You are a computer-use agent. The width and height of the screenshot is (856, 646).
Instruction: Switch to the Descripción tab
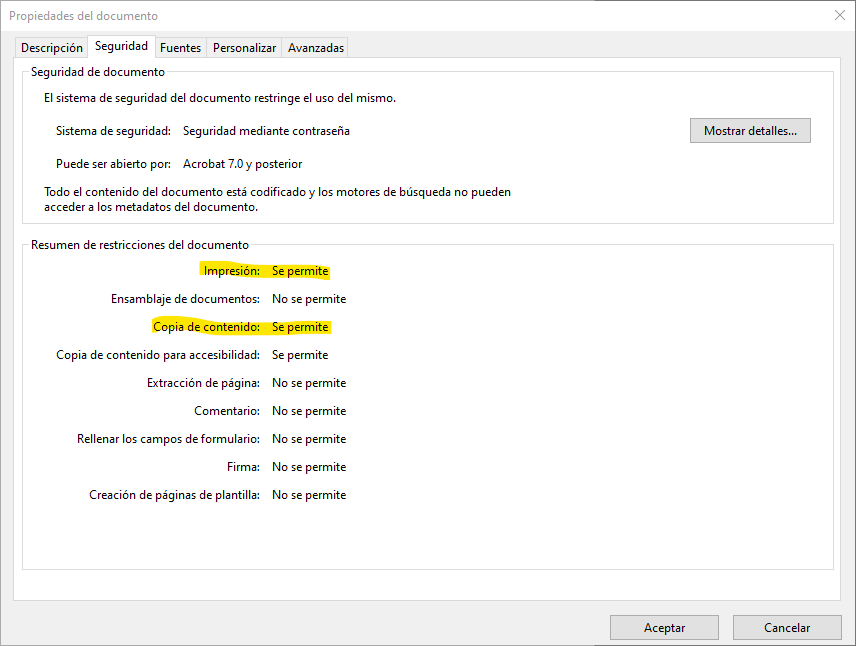(52, 47)
